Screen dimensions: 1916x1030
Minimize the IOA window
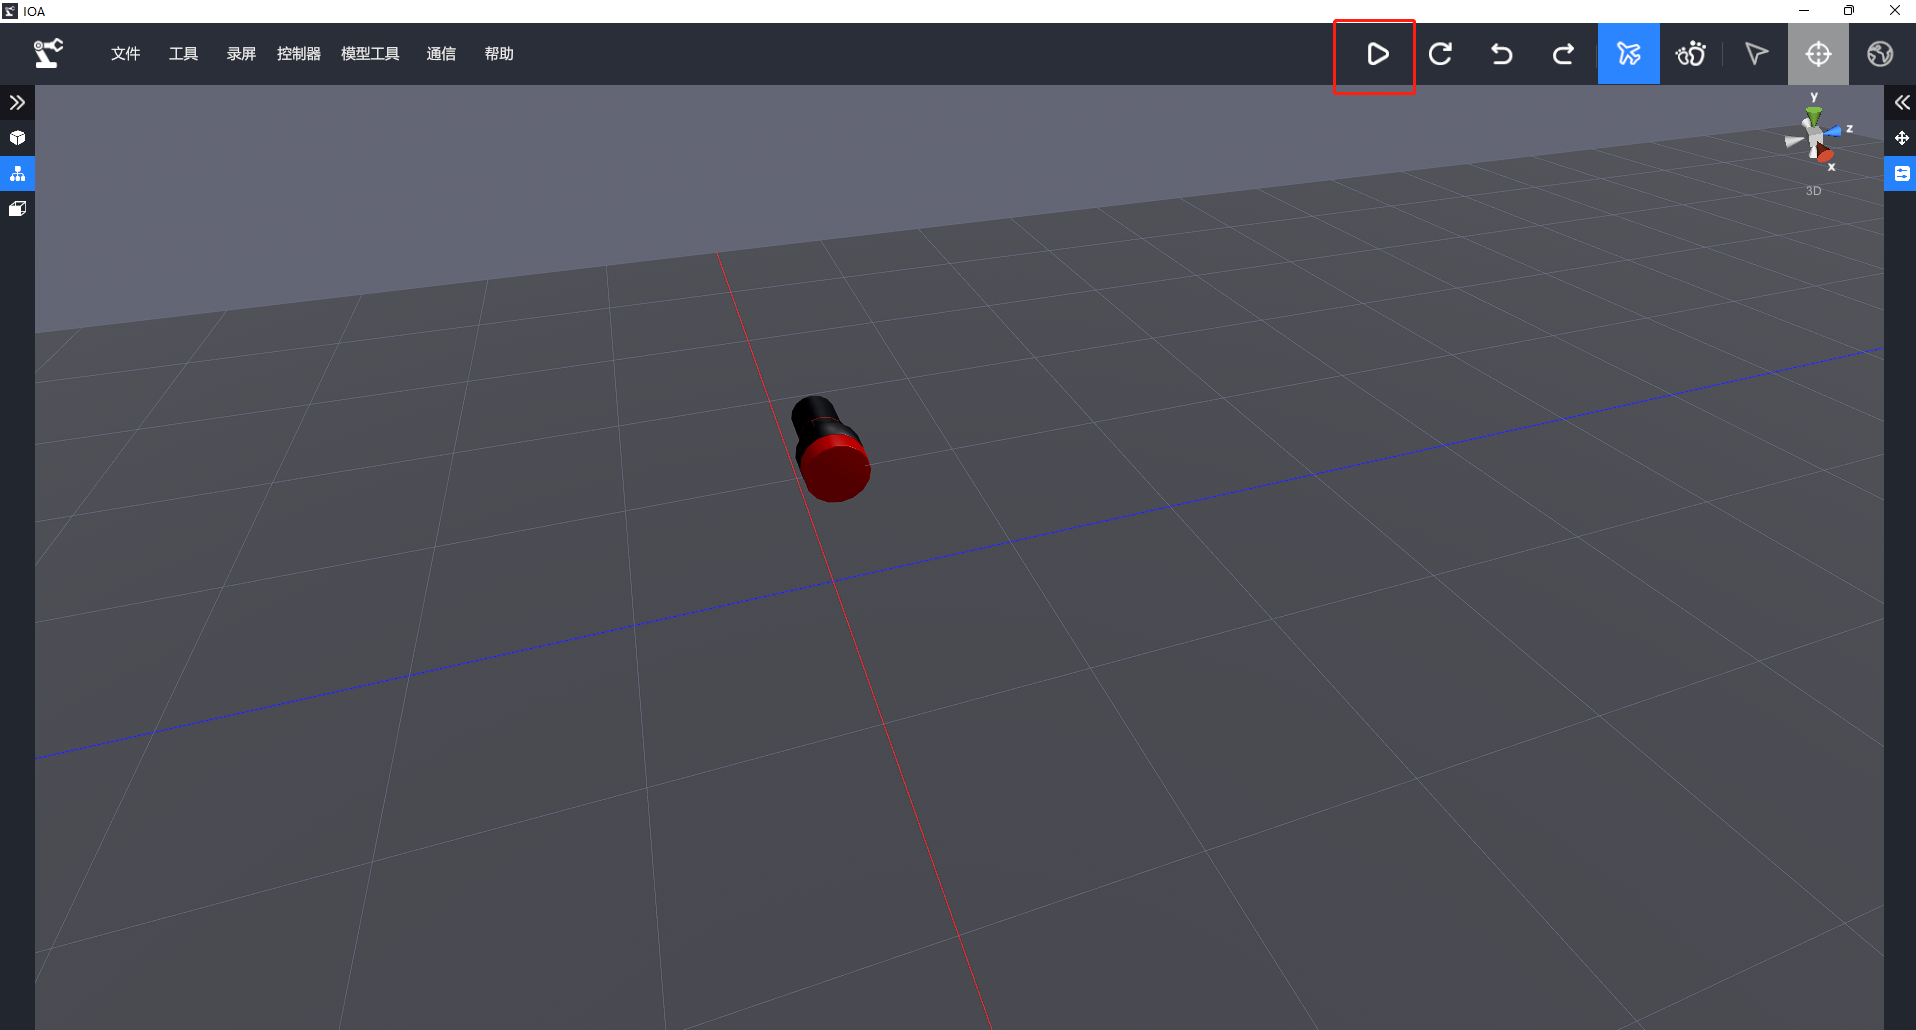[1804, 11]
